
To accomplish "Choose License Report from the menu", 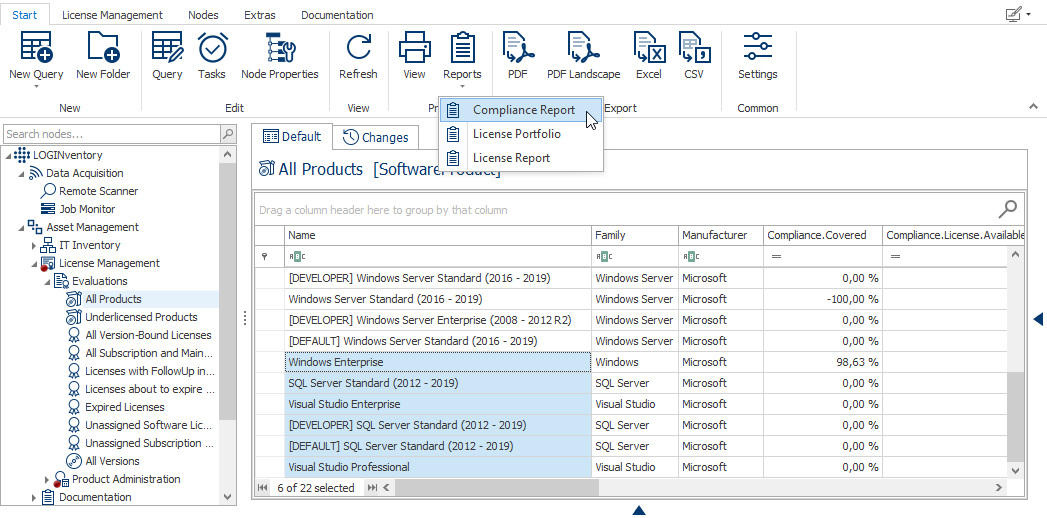I will click(521, 158).
